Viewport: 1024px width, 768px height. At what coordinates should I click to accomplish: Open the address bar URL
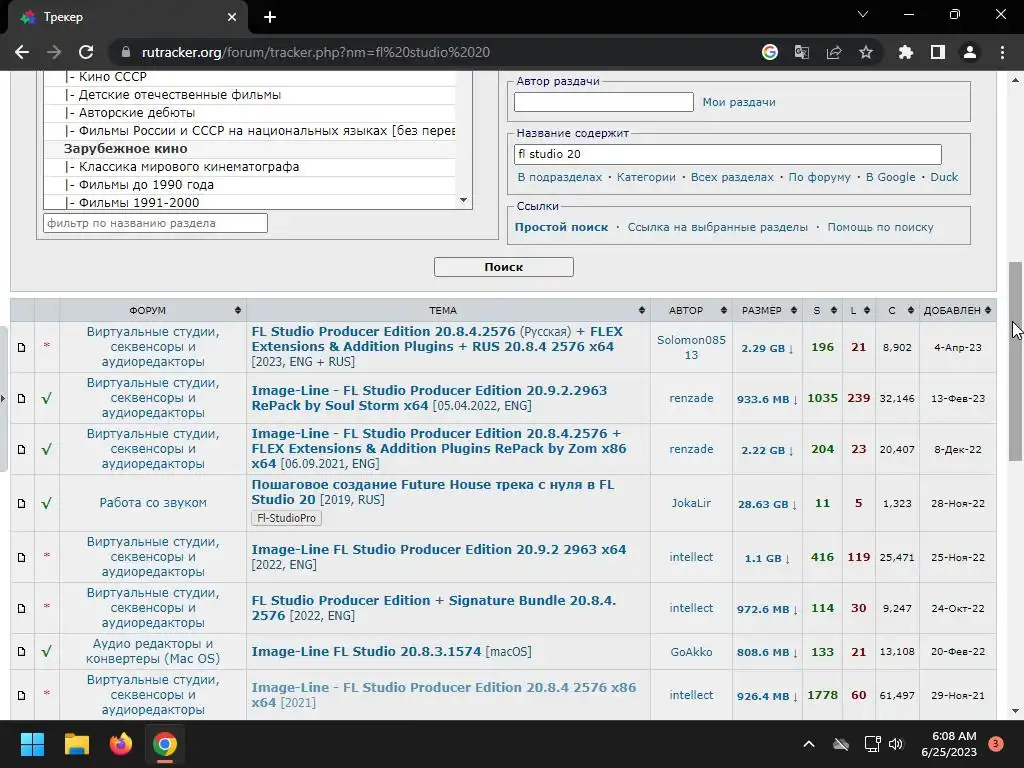click(x=315, y=52)
